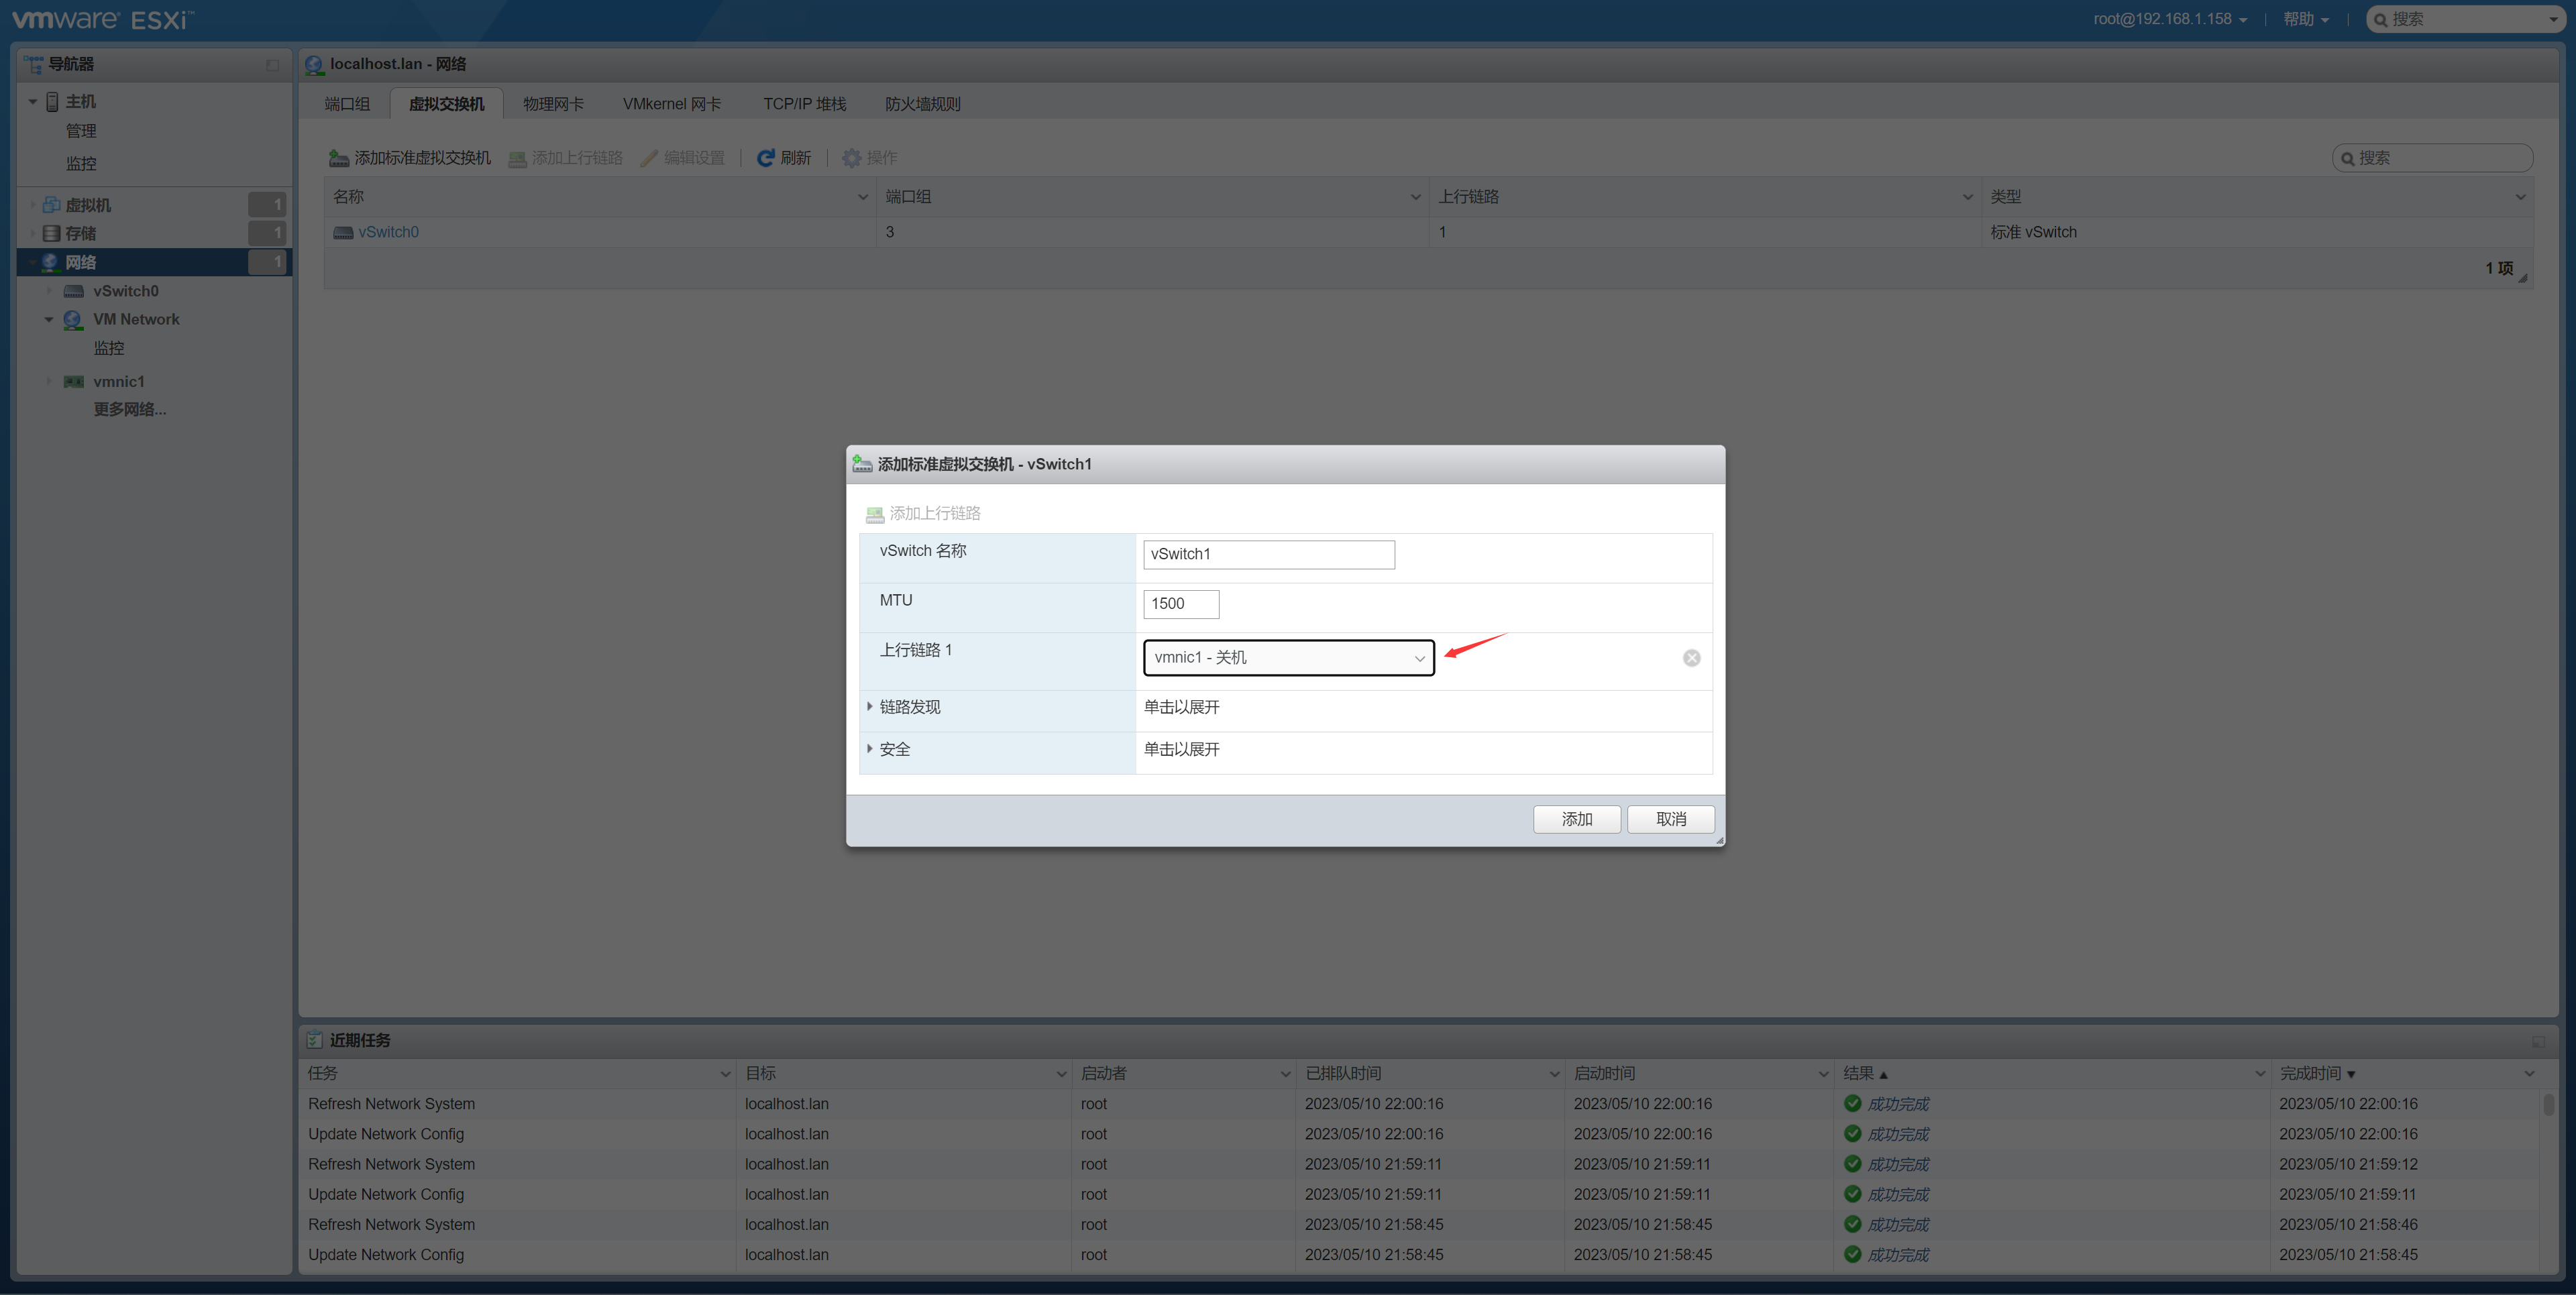Click the refresh icon in toolbar
This screenshot has height=1295, width=2576.
point(765,158)
